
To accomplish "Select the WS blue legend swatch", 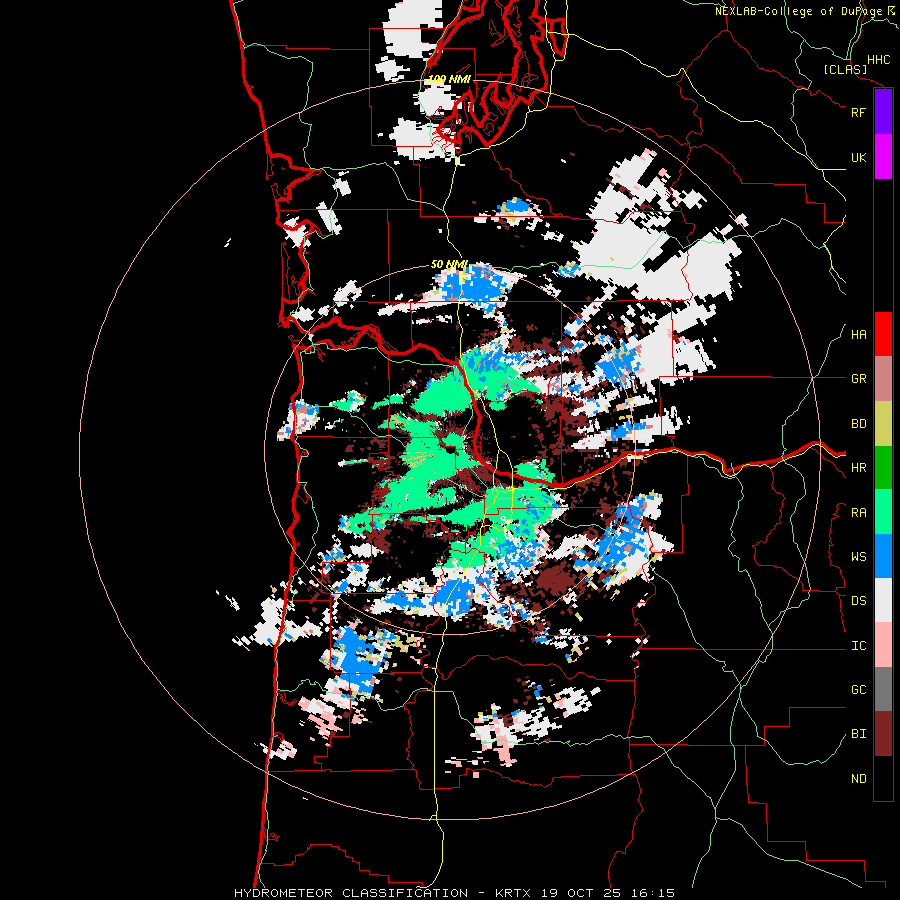I will [883, 556].
